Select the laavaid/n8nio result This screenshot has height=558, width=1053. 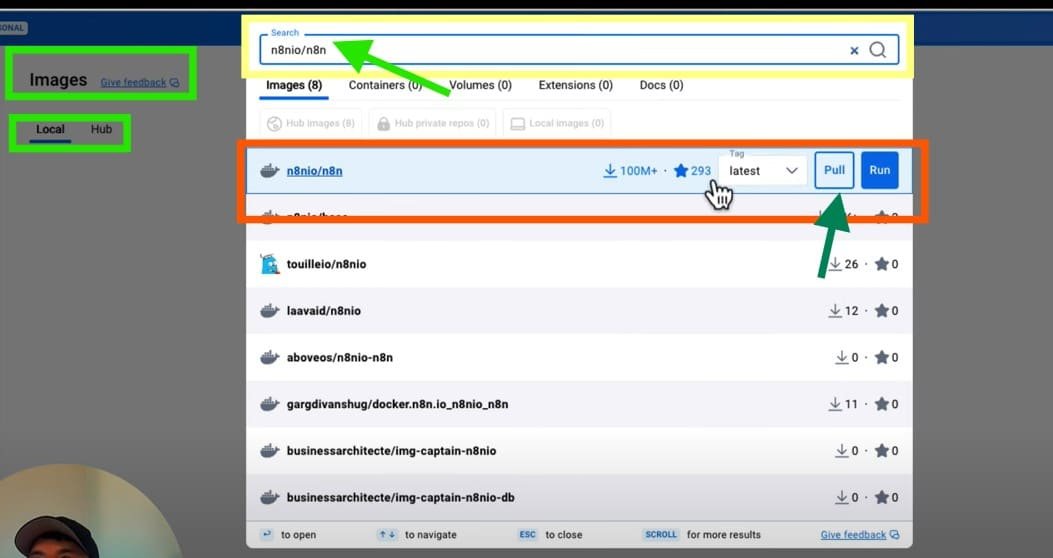pyautogui.click(x=579, y=311)
